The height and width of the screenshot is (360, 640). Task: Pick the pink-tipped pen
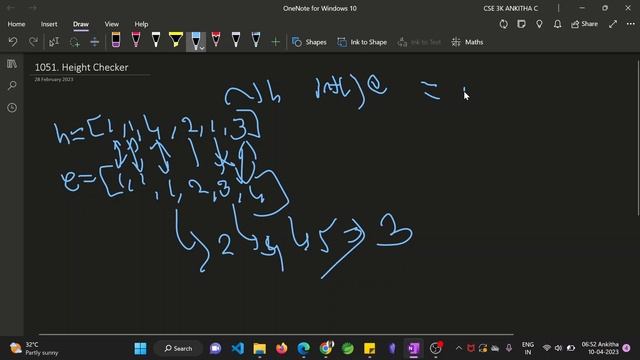[136, 40]
